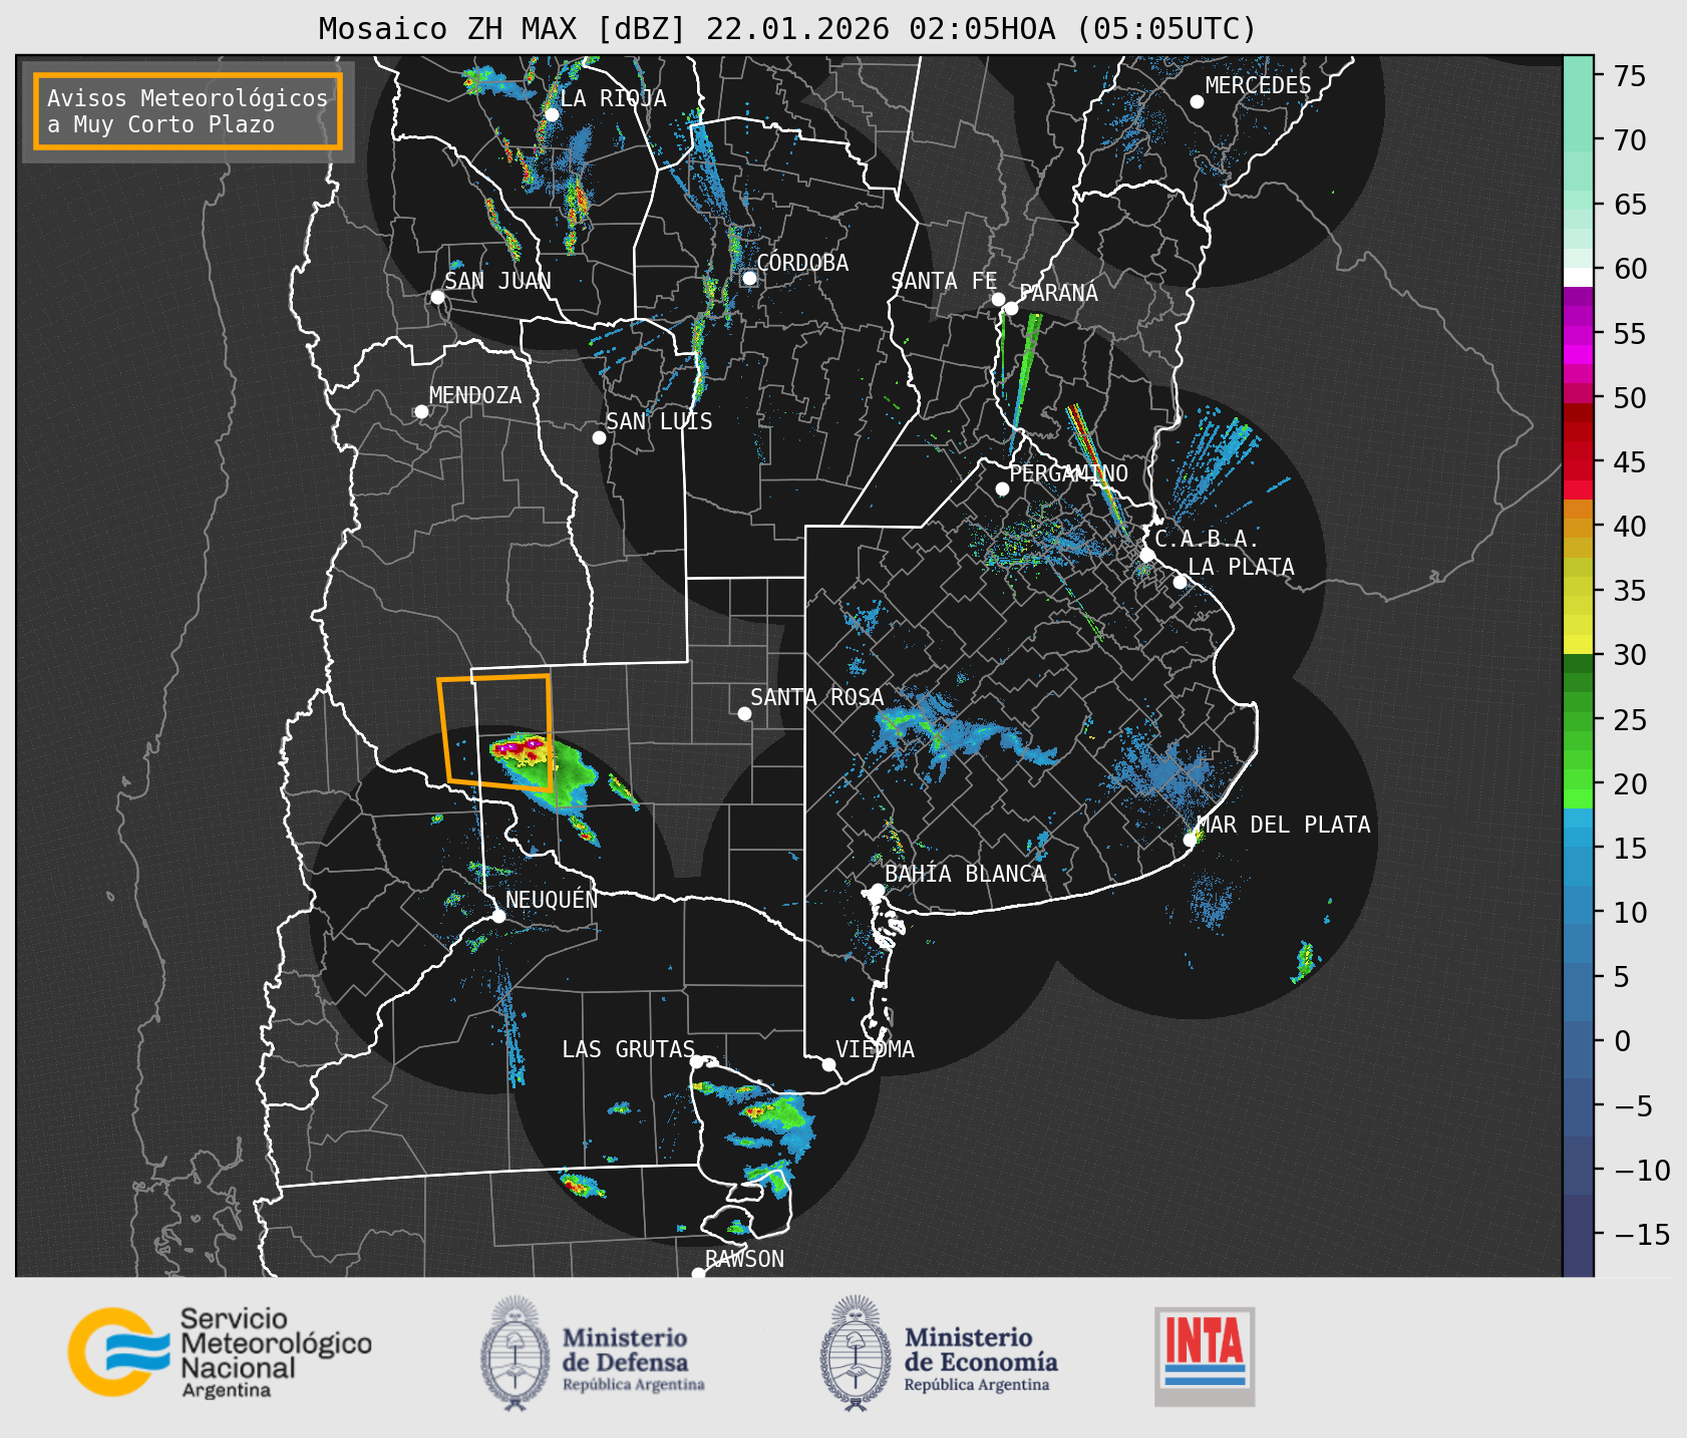Click the Servicio Meteorológico Nacional logo
The width and height of the screenshot is (1687, 1438).
click(x=219, y=1352)
